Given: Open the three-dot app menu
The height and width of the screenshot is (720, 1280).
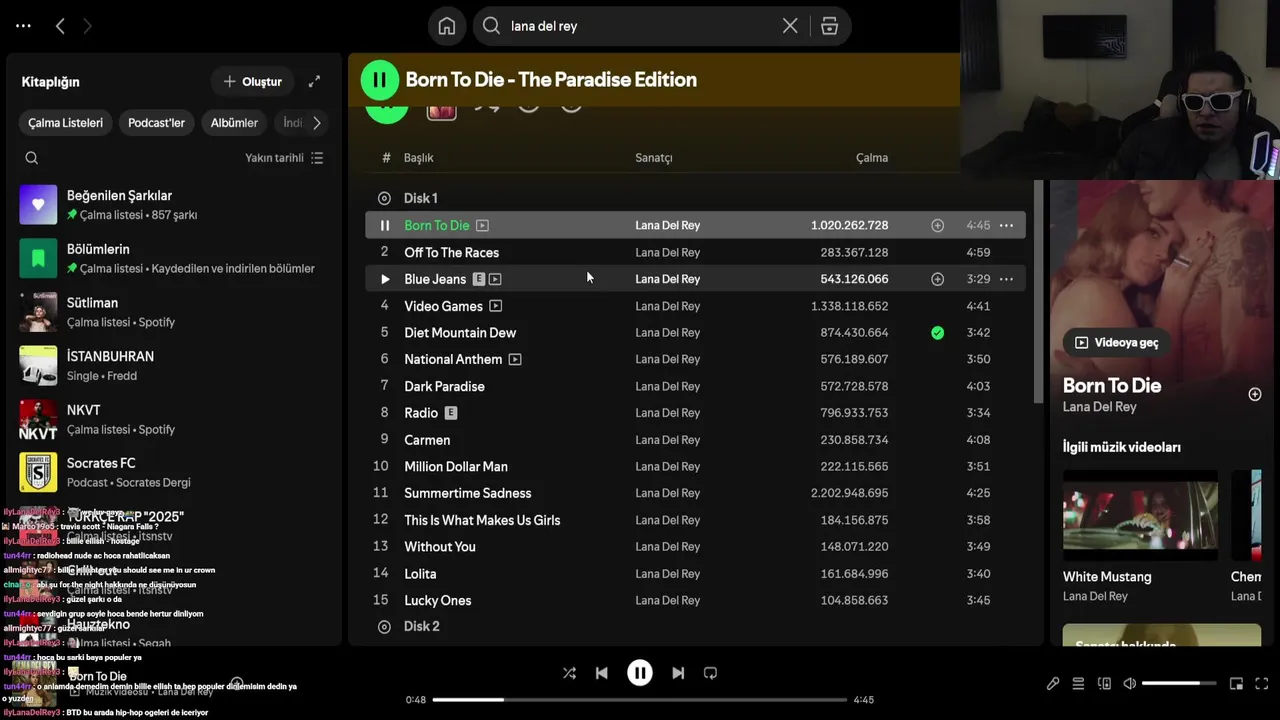Looking at the screenshot, I should click(x=24, y=26).
